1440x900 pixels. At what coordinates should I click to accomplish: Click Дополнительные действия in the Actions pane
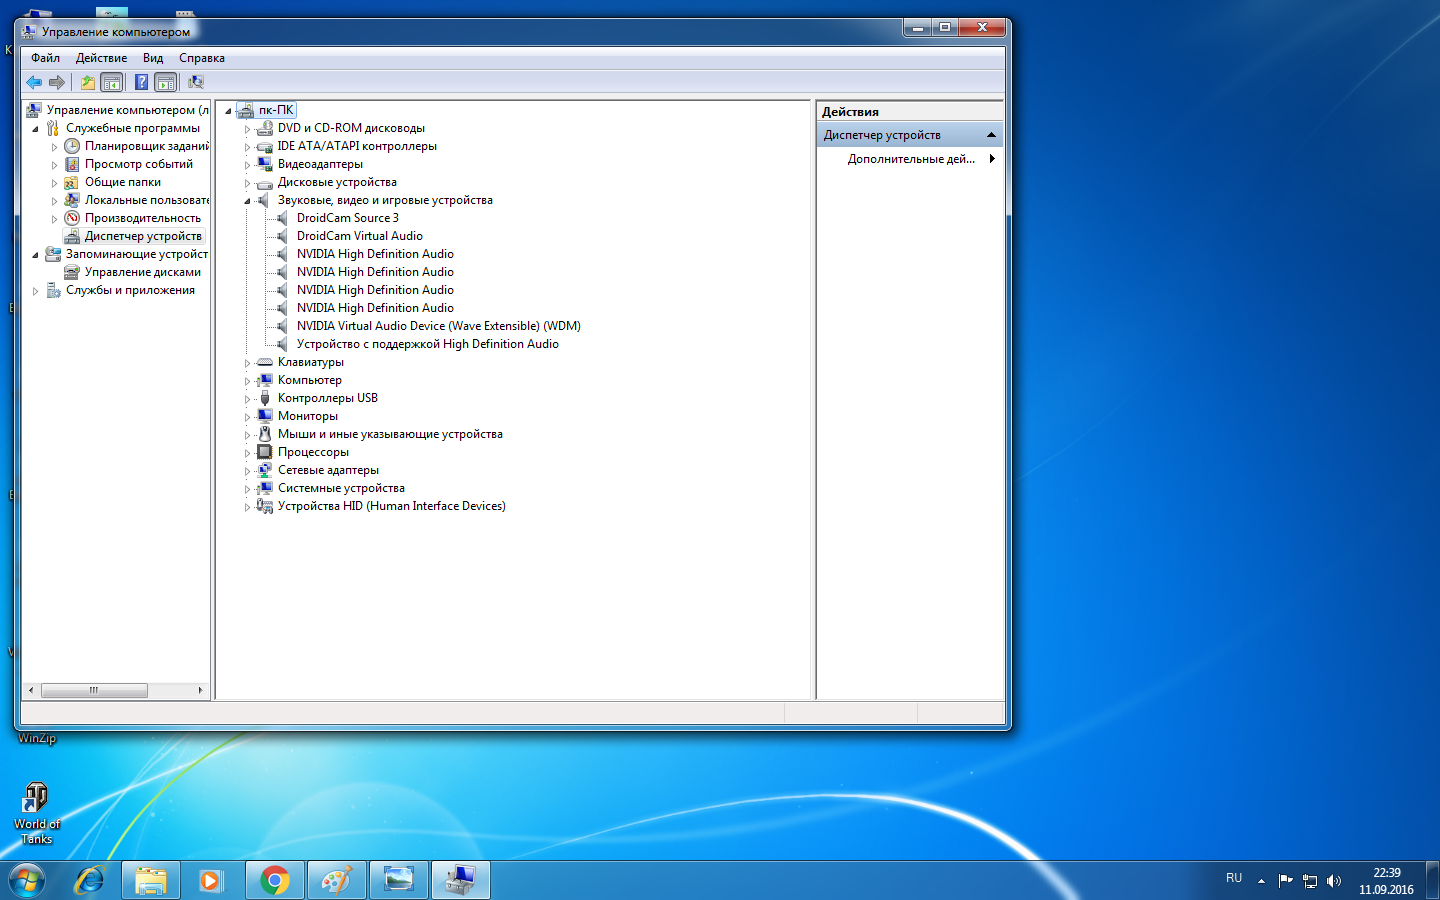tap(911, 159)
